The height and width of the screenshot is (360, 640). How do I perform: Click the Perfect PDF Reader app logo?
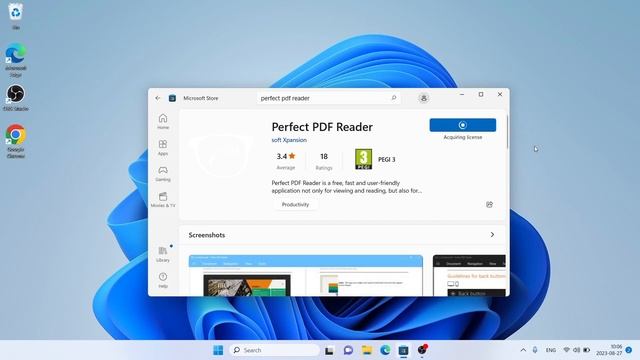222,156
